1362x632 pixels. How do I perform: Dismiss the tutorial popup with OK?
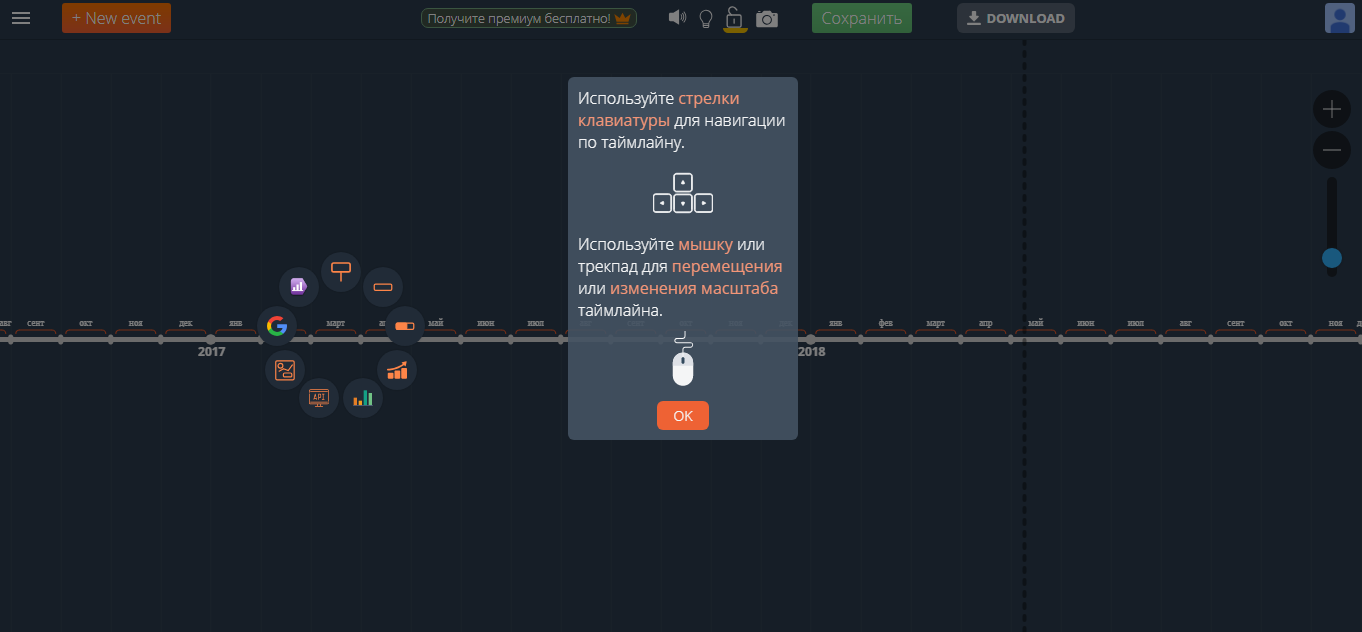pyautogui.click(x=682, y=415)
